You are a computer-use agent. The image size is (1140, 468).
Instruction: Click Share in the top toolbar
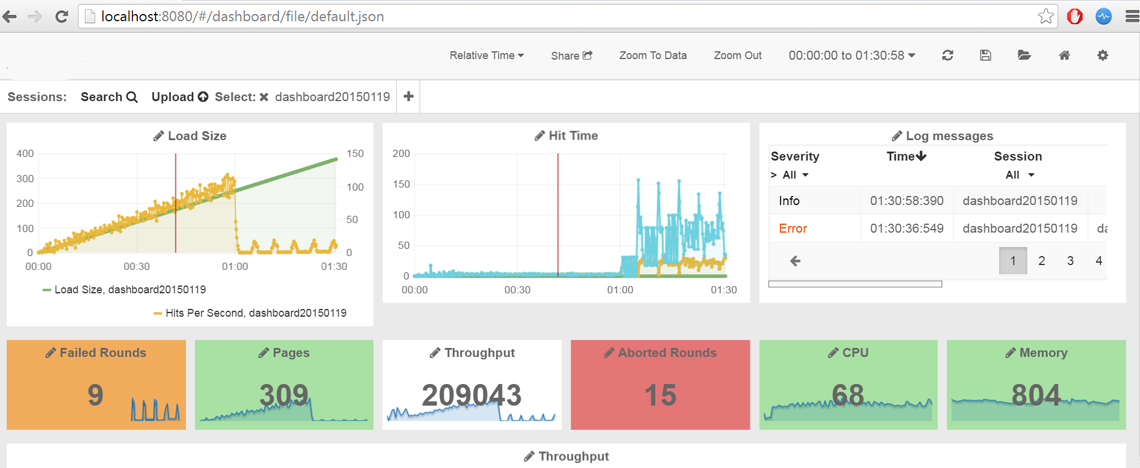571,55
